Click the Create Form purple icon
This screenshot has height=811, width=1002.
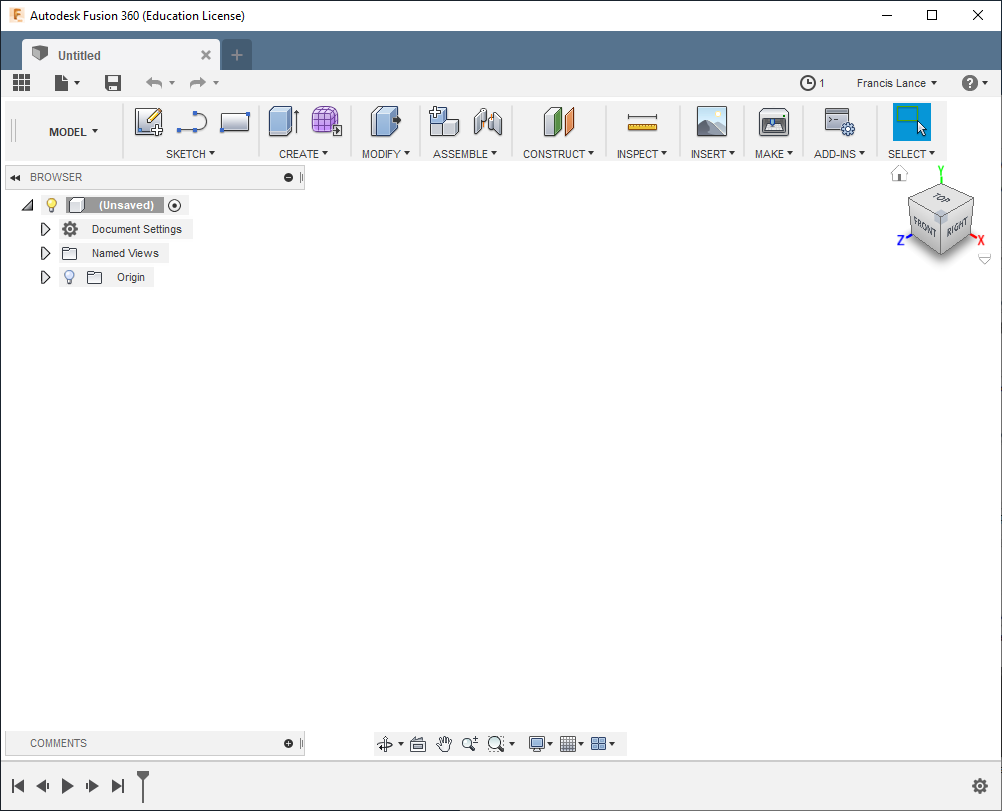pyautogui.click(x=327, y=121)
